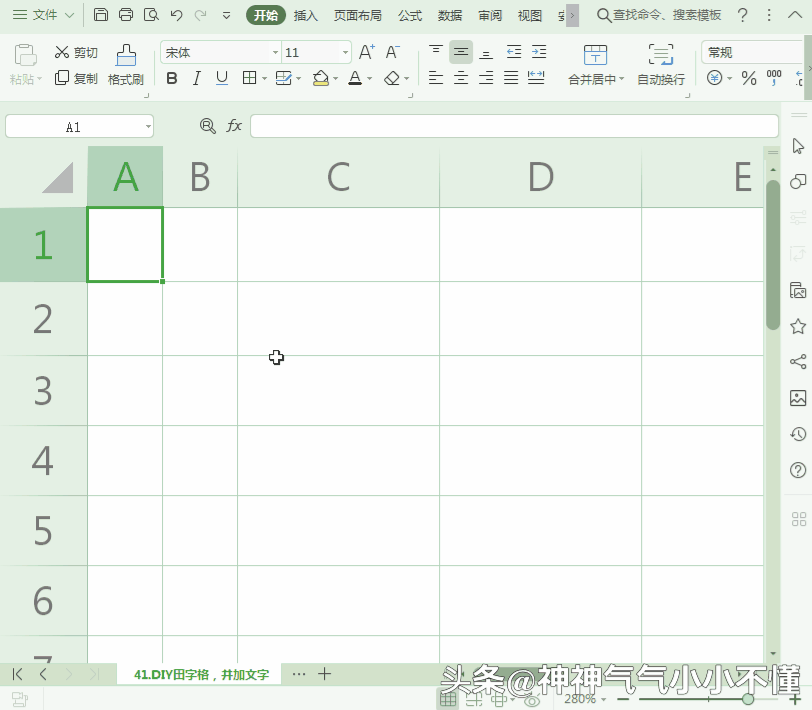Image resolution: width=812 pixels, height=710 pixels.
Task: Collapse the ribbon with the up chevron
Action: click(794, 15)
